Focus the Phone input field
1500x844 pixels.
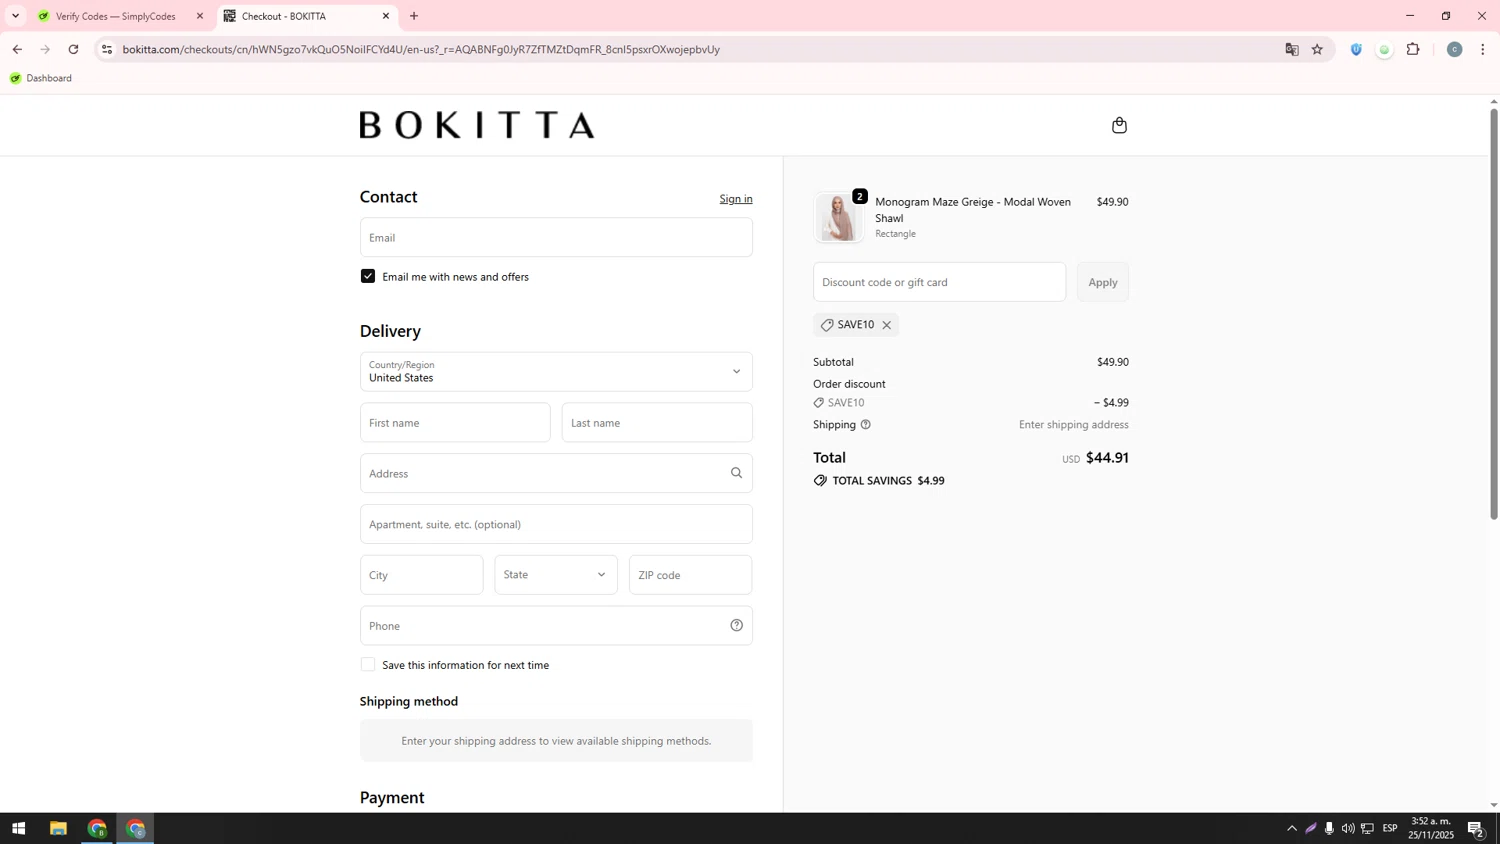[x=556, y=626]
